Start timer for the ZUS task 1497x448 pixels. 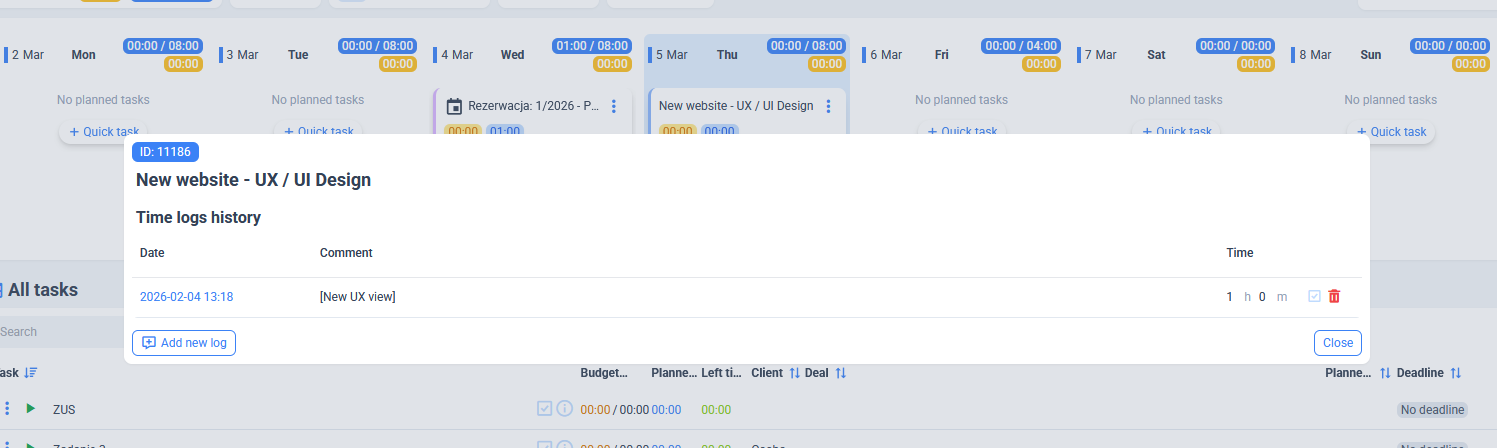click(x=30, y=409)
